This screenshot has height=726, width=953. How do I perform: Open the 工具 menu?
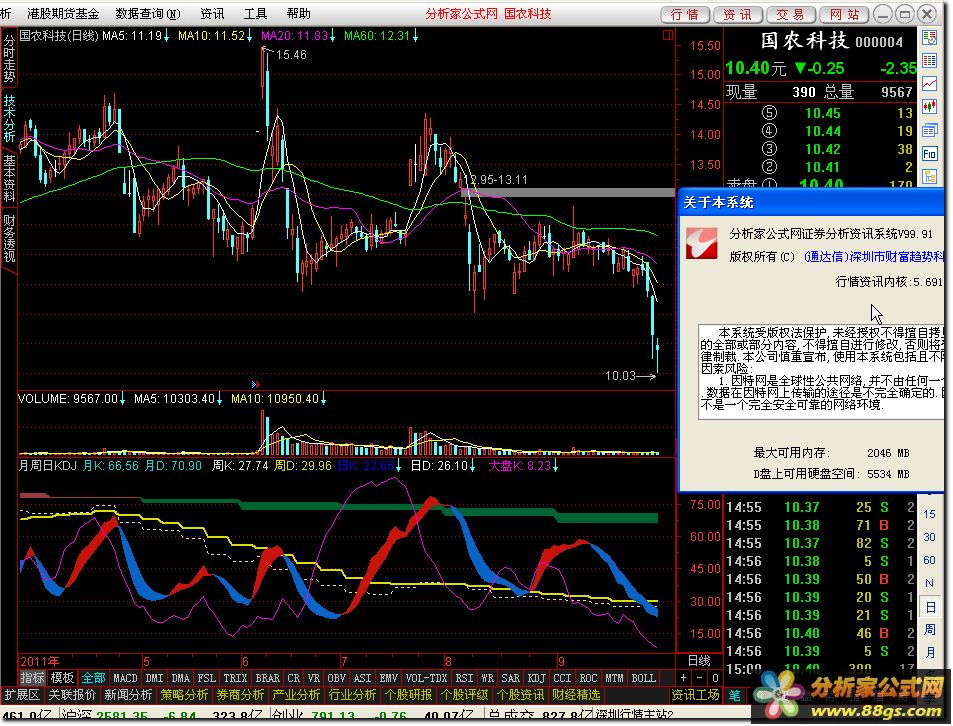point(255,13)
